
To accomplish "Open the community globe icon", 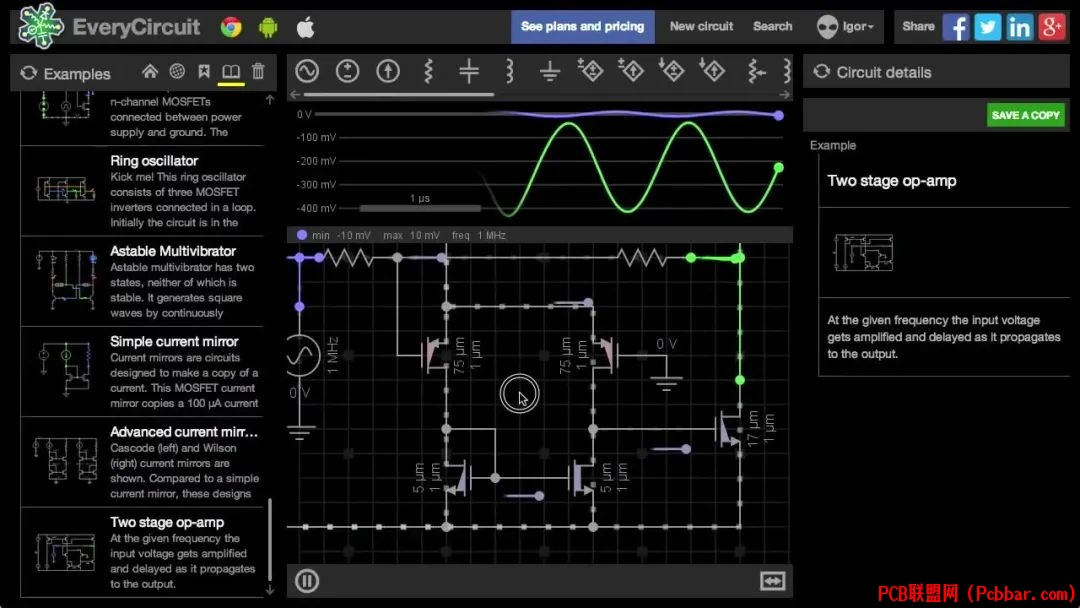I will click(x=177, y=72).
